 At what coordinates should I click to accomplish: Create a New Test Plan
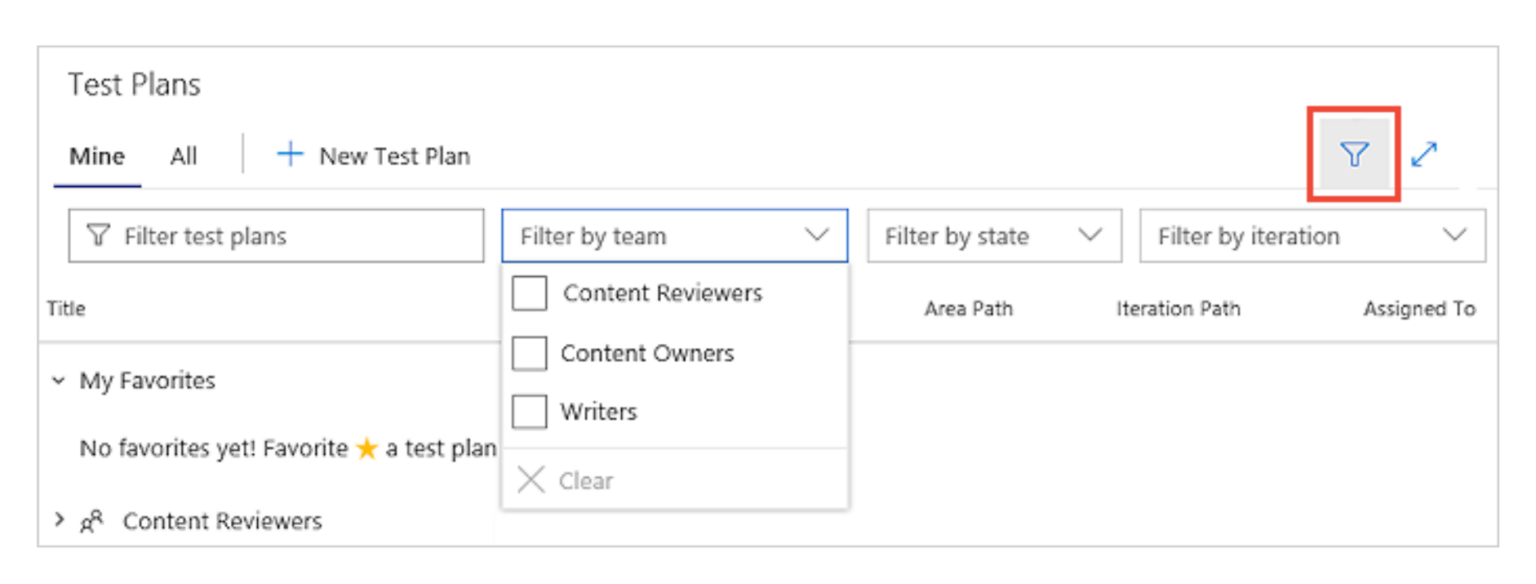tap(395, 155)
